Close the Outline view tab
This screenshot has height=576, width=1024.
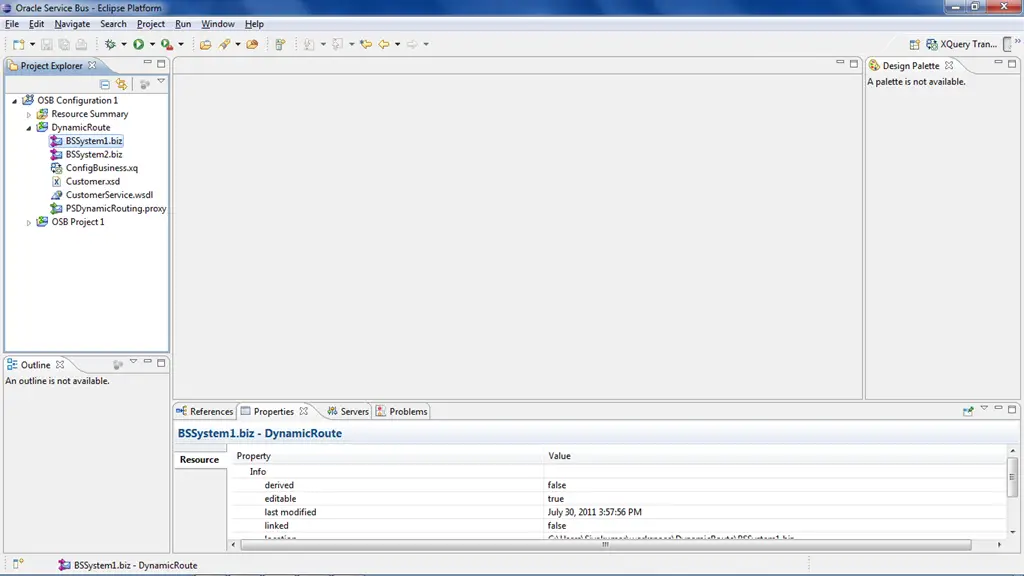click(x=59, y=364)
